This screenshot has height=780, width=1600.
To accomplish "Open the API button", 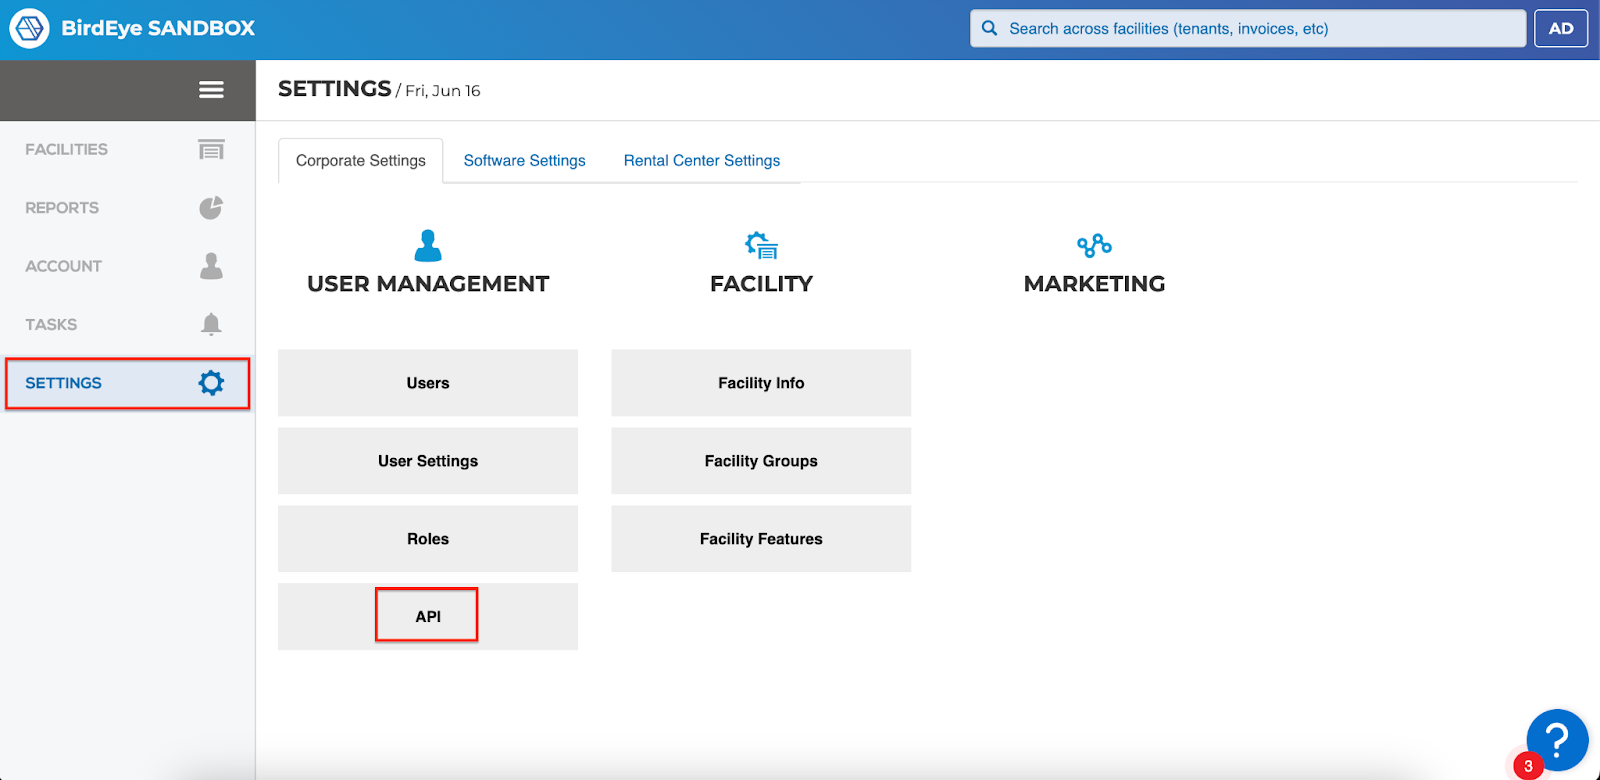I will pos(428,617).
